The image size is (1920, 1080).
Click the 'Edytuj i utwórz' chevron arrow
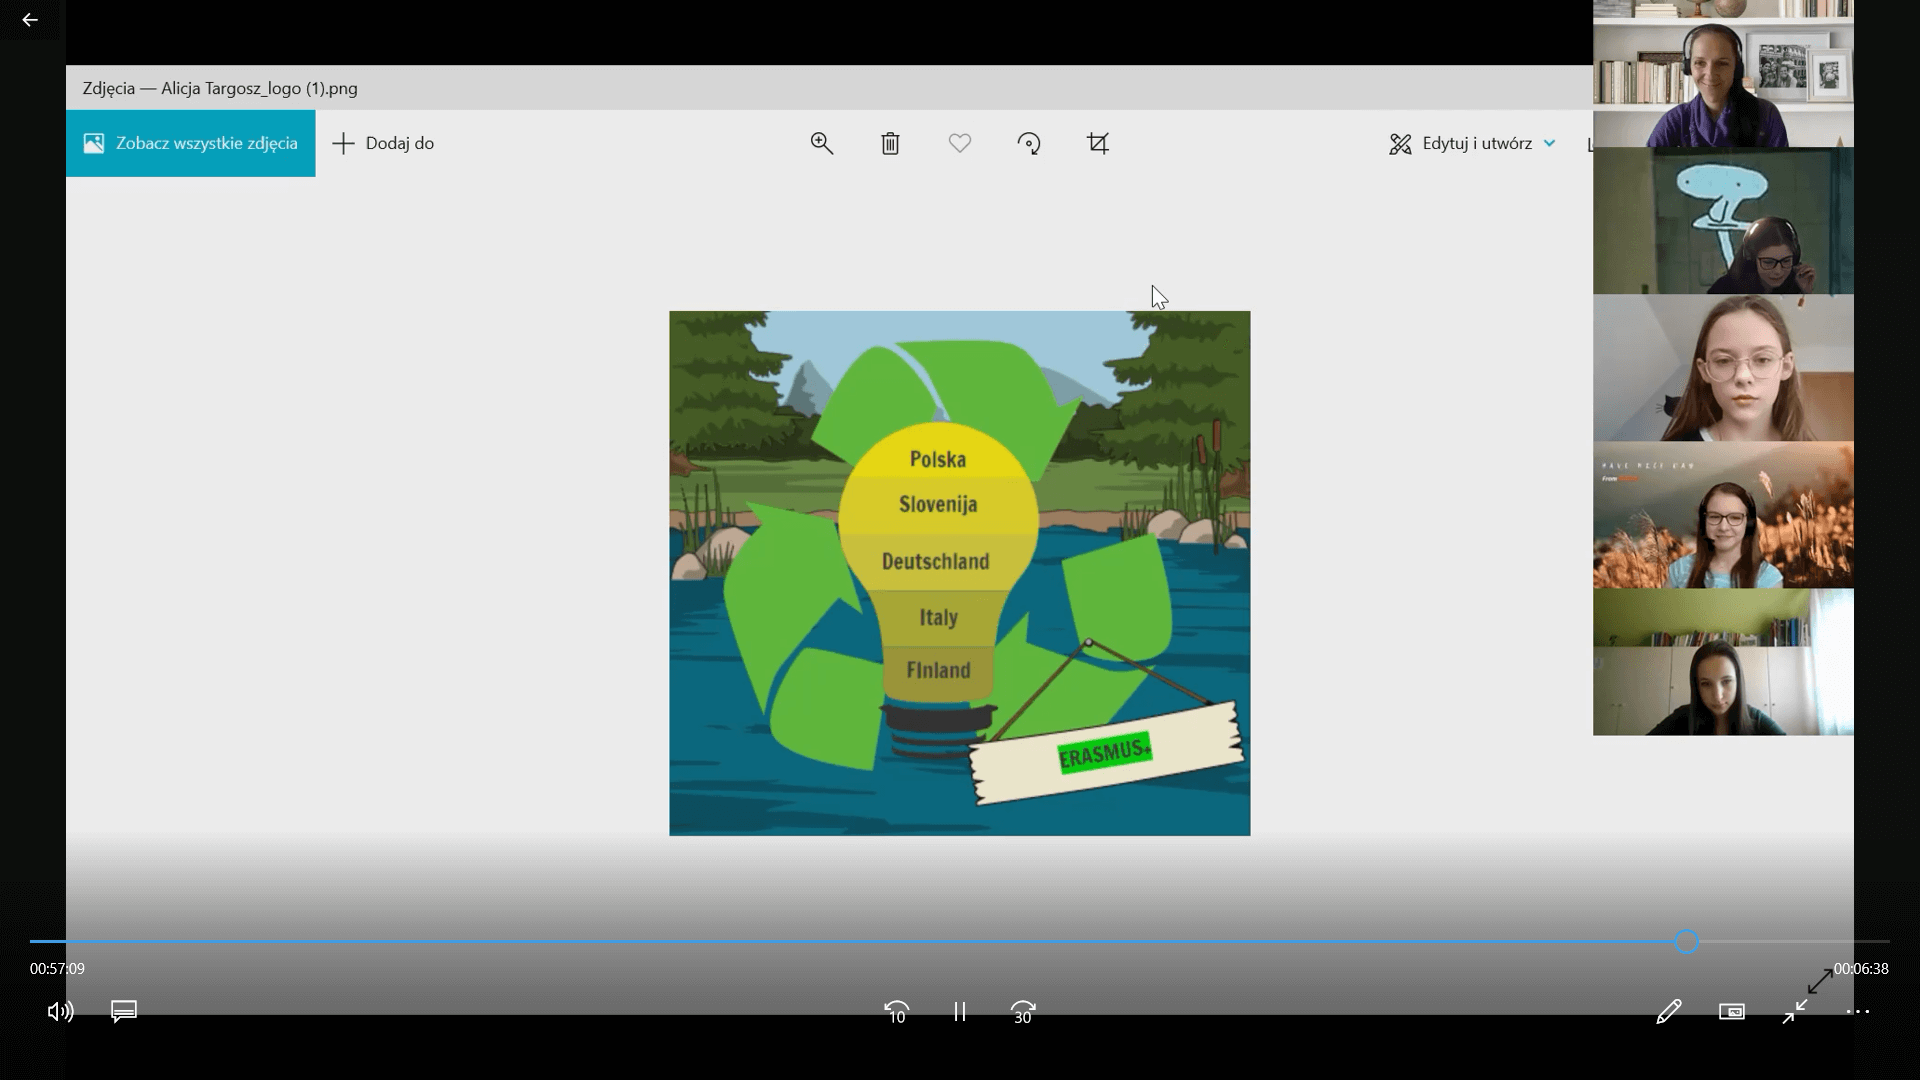(1550, 143)
